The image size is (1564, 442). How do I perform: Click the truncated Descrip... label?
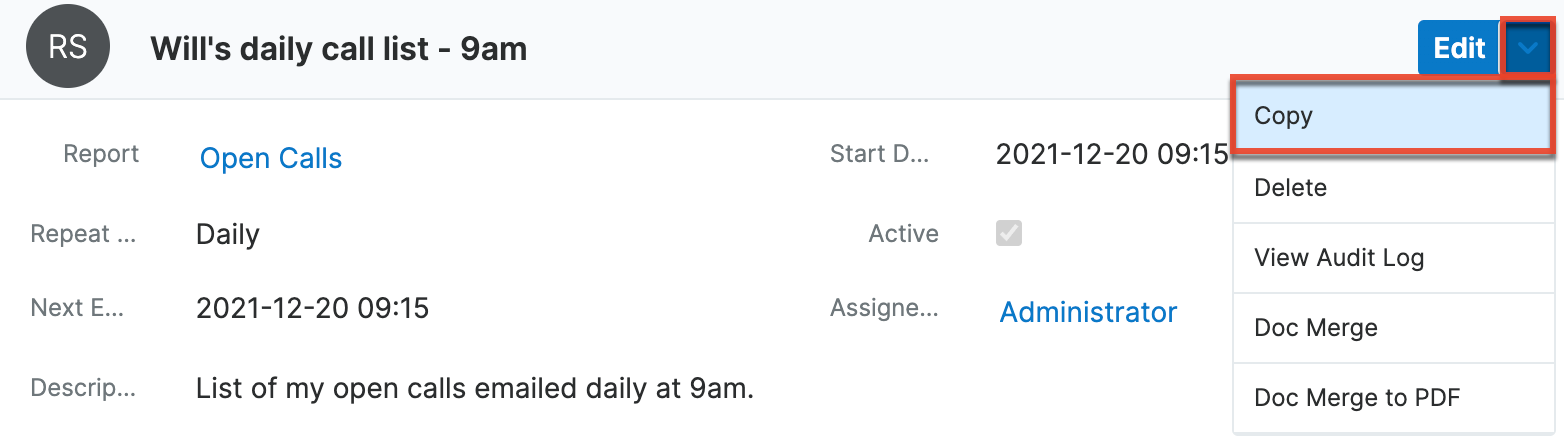coord(83,387)
